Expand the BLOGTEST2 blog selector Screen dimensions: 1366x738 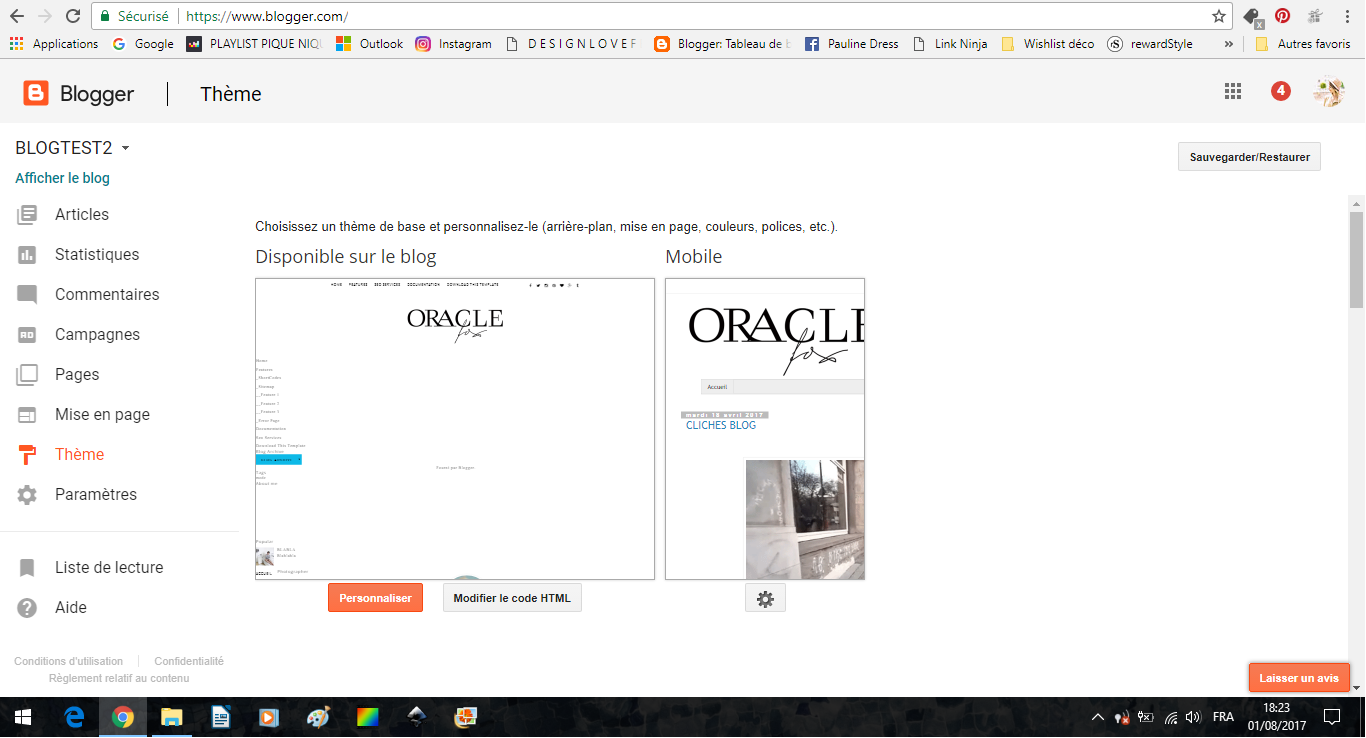(x=125, y=148)
